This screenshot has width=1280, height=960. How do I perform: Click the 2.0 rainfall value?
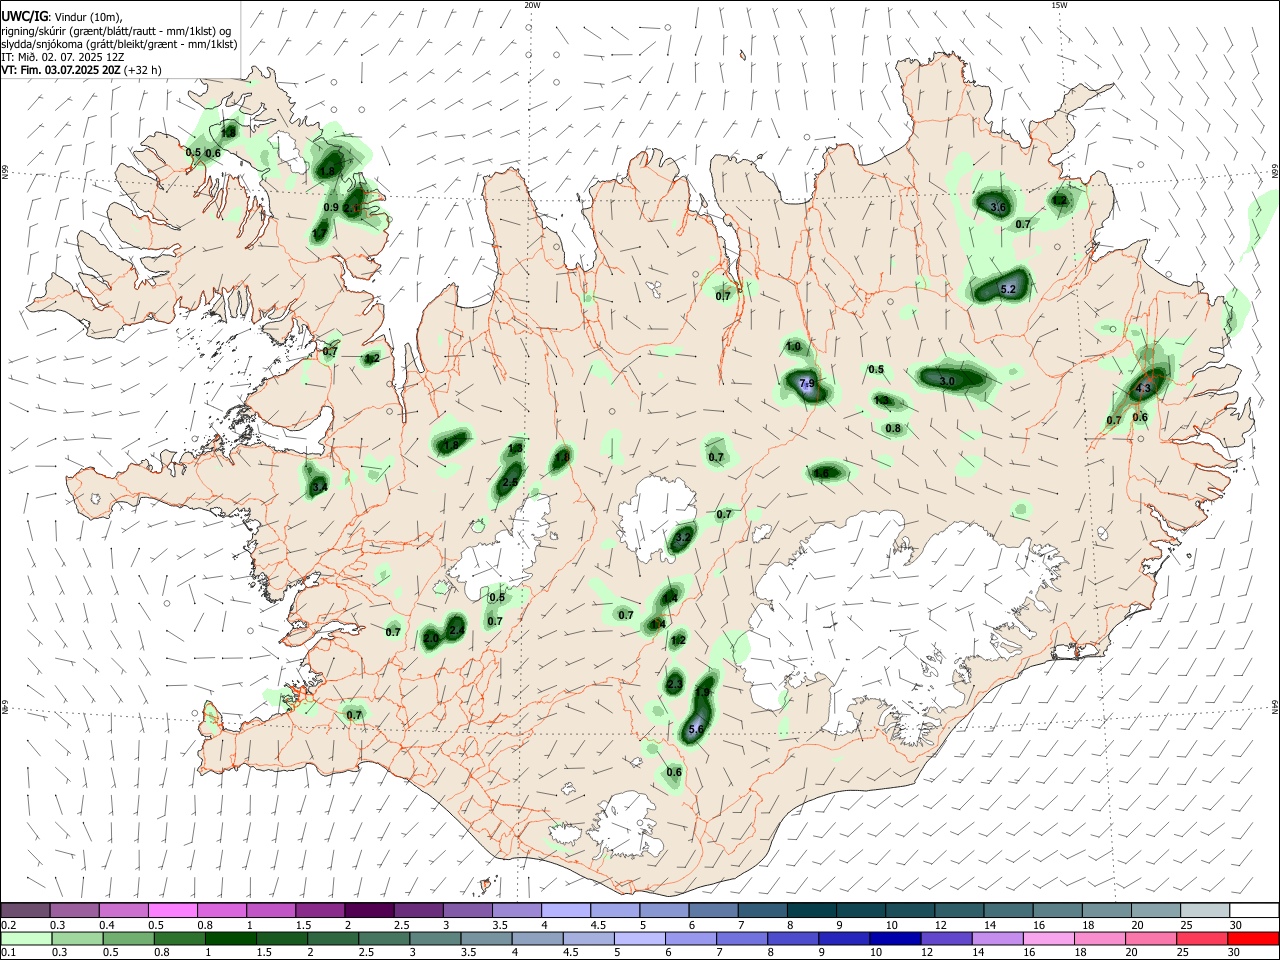431,638
